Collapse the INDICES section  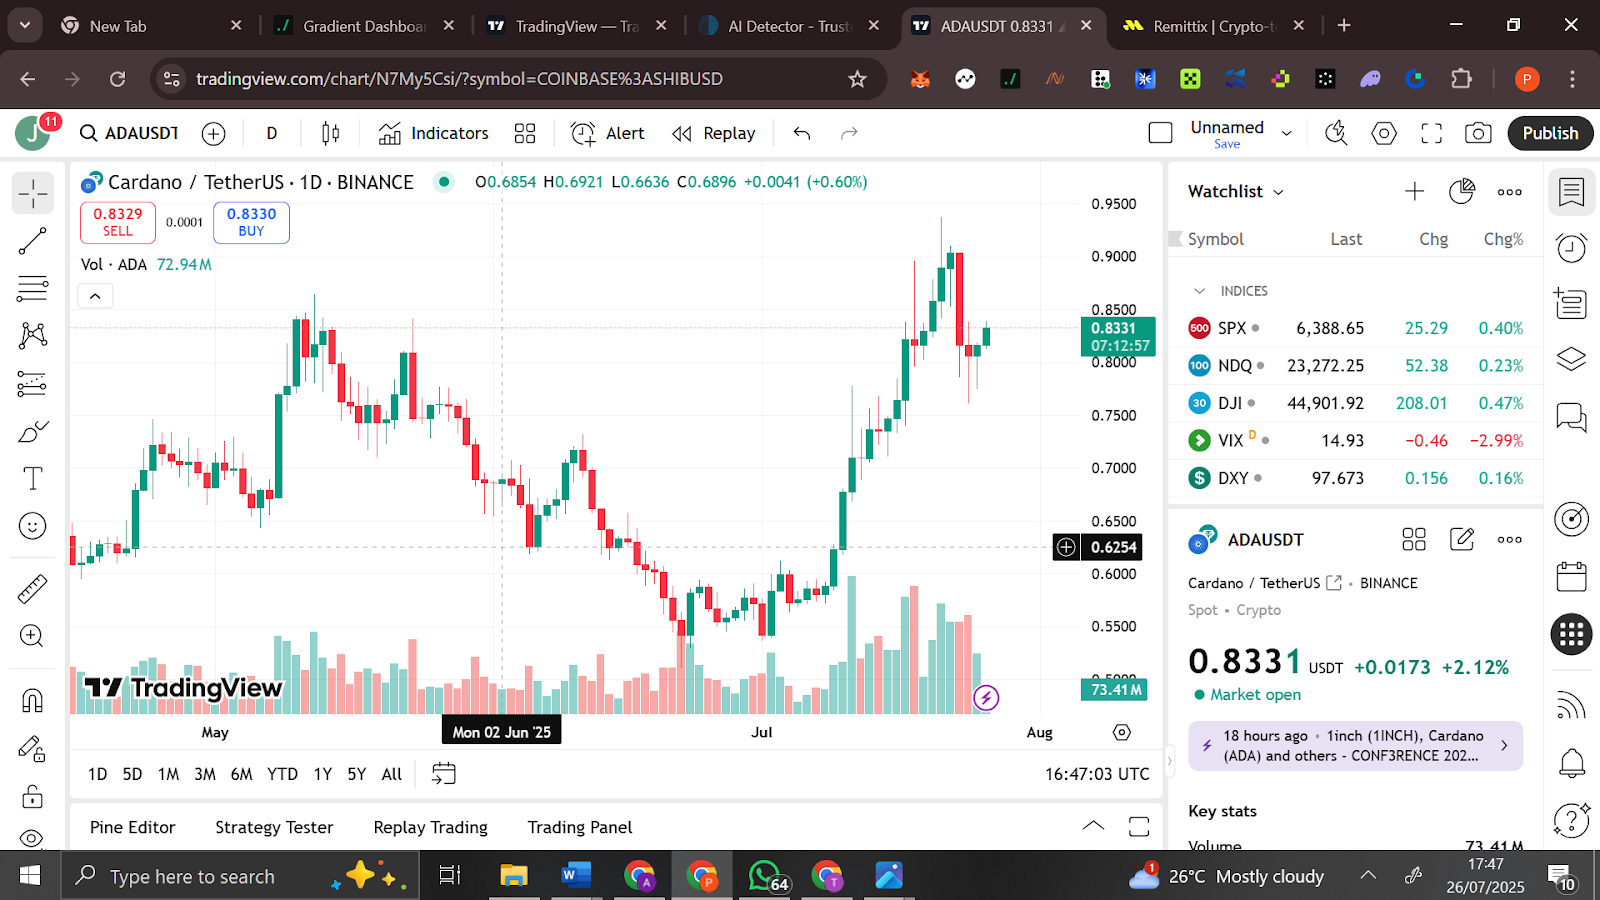[1199, 291]
